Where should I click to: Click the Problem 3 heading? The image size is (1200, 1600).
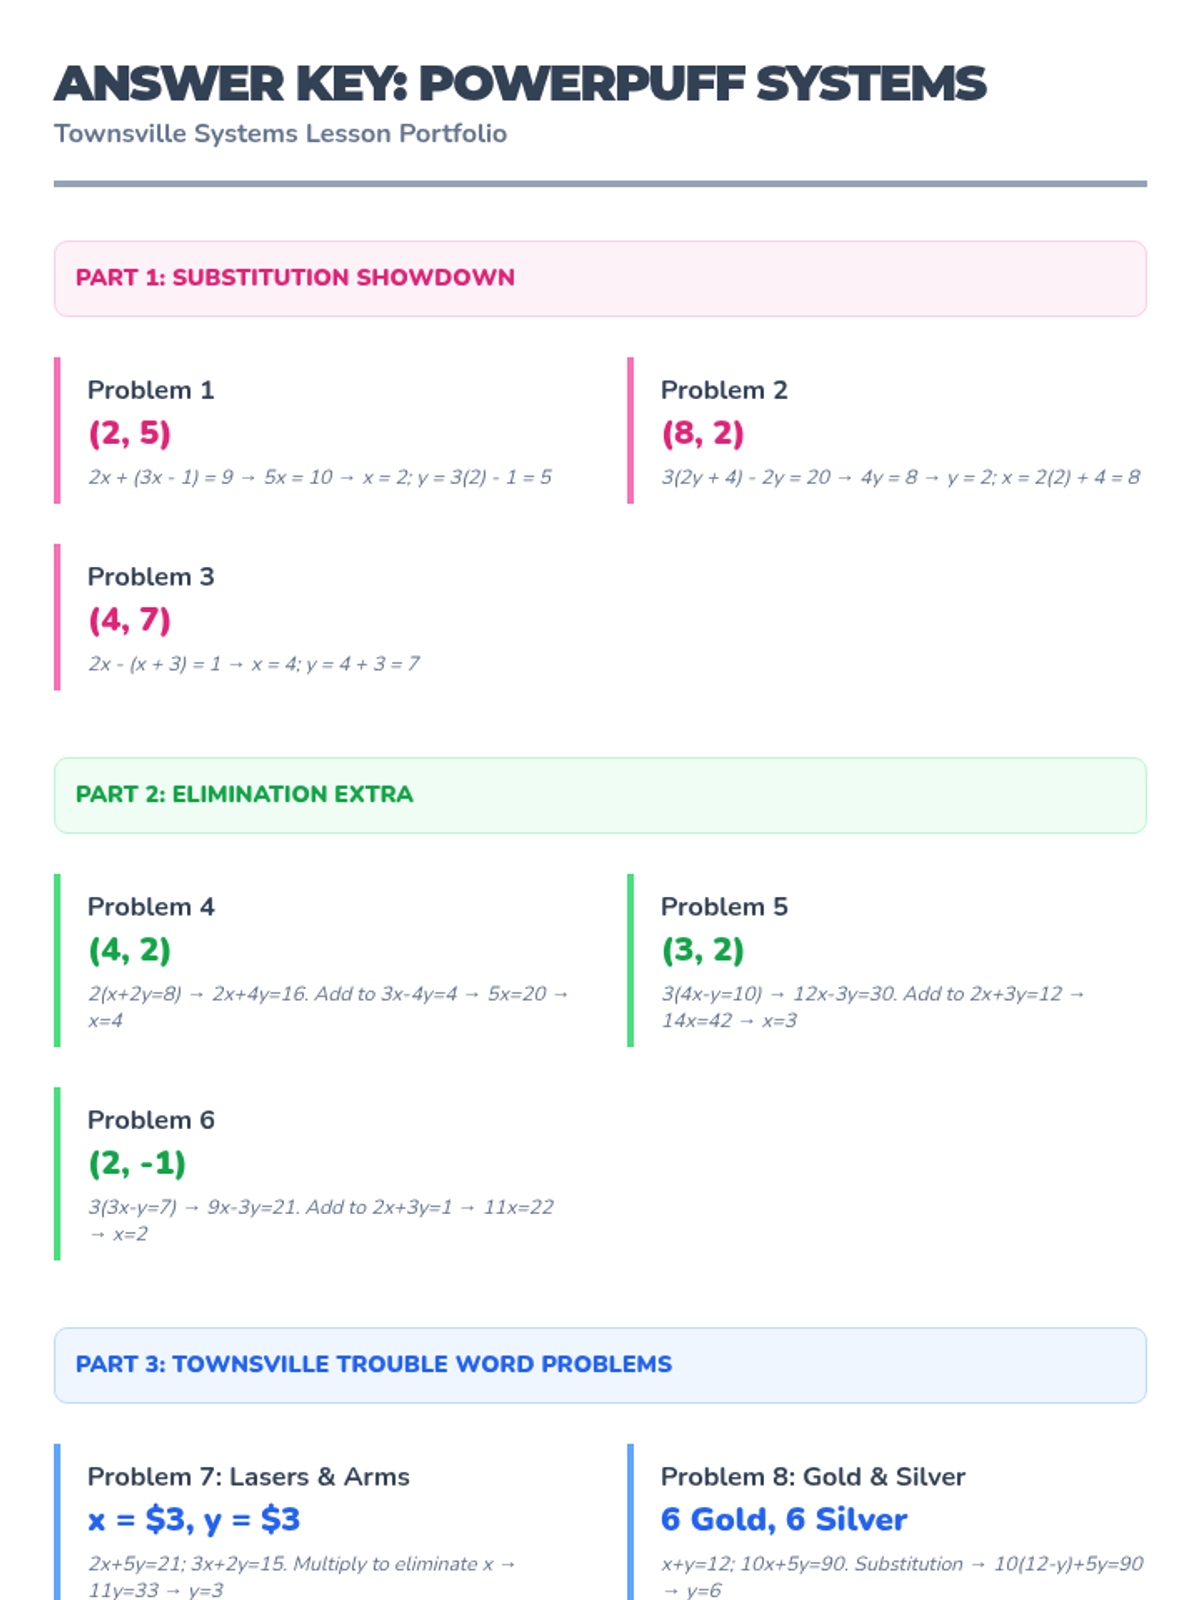(x=151, y=577)
